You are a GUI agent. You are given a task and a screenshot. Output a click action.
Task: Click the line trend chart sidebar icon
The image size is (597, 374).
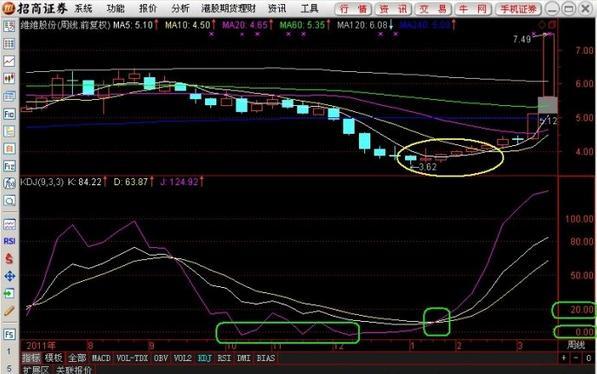pyautogui.click(x=9, y=61)
